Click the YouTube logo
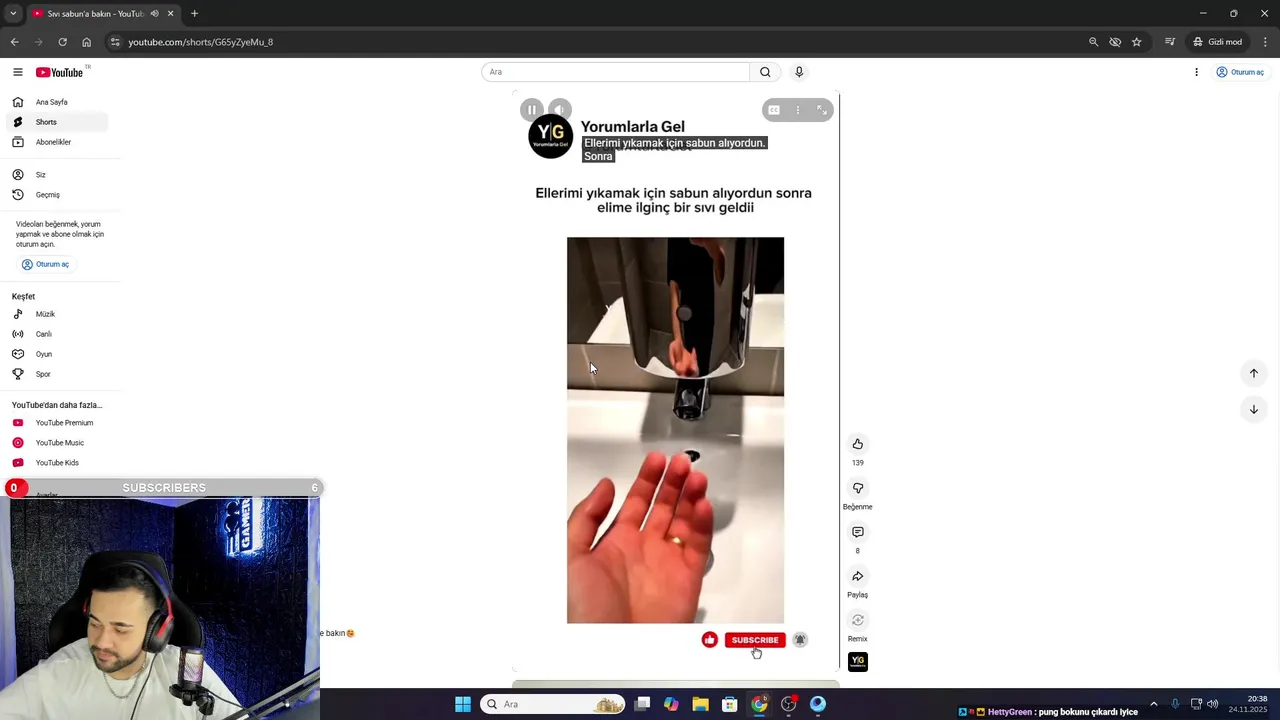This screenshot has height=720, width=1280. pos(60,72)
